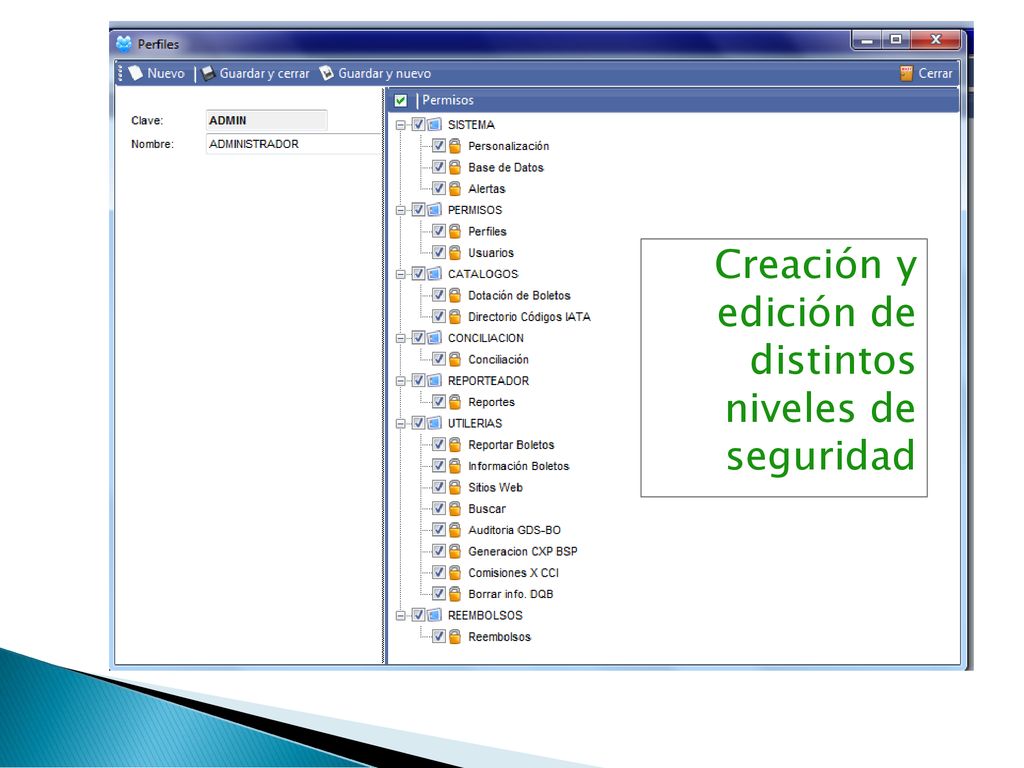
Task: Select the Perfiles tree item label
Action: 487,231
